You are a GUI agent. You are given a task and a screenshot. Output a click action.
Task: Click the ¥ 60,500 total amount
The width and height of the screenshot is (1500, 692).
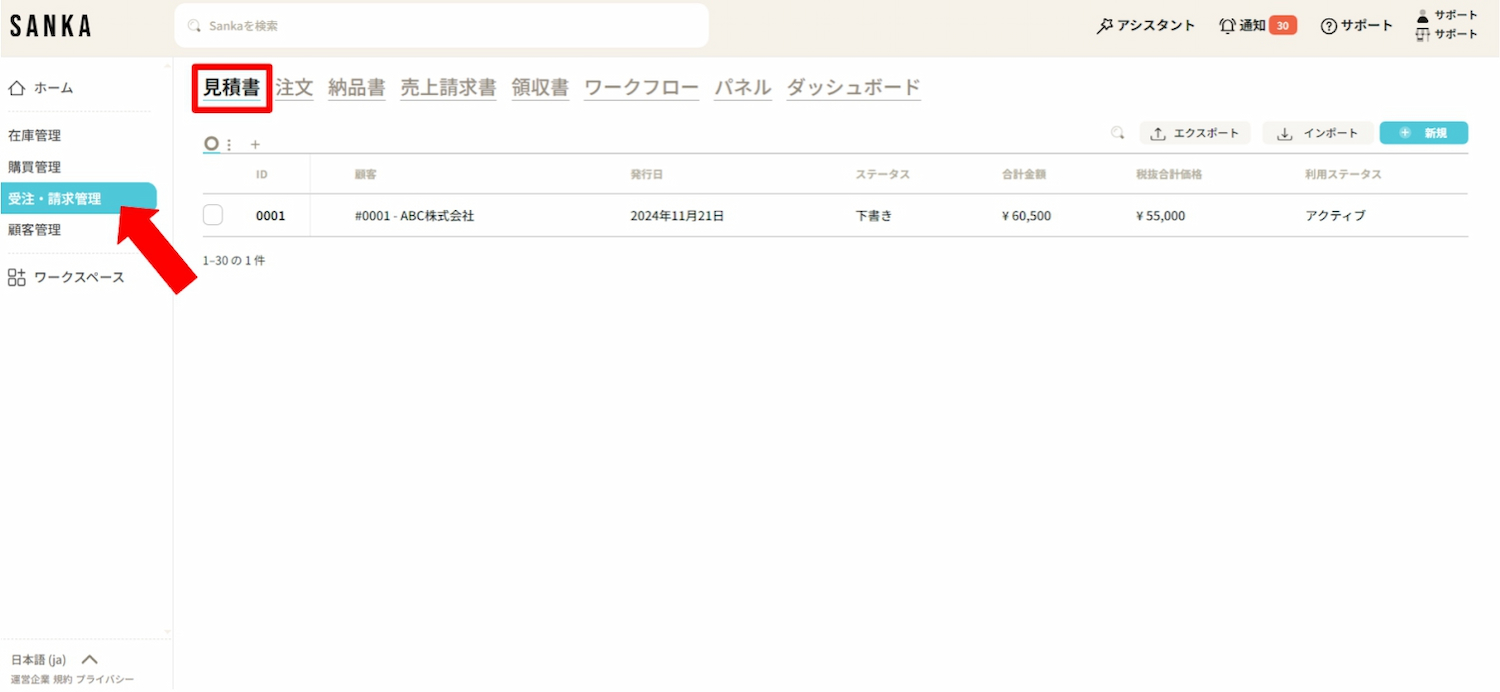1026,215
